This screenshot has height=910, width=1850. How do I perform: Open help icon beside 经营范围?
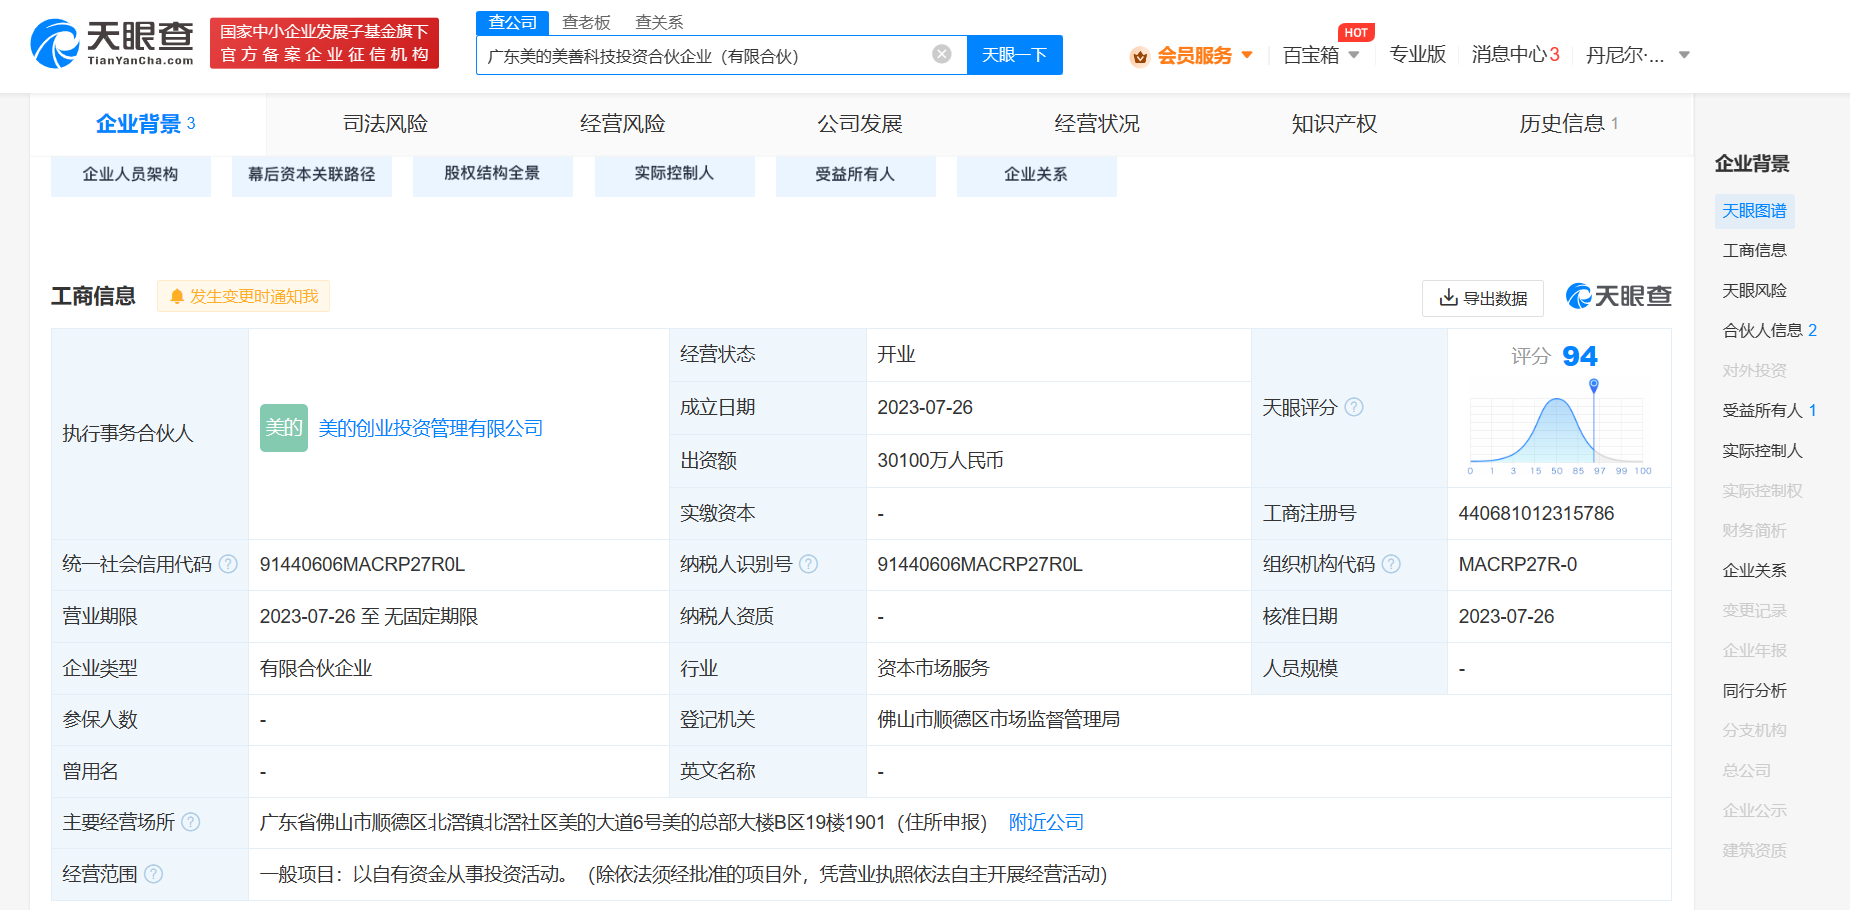(x=153, y=874)
